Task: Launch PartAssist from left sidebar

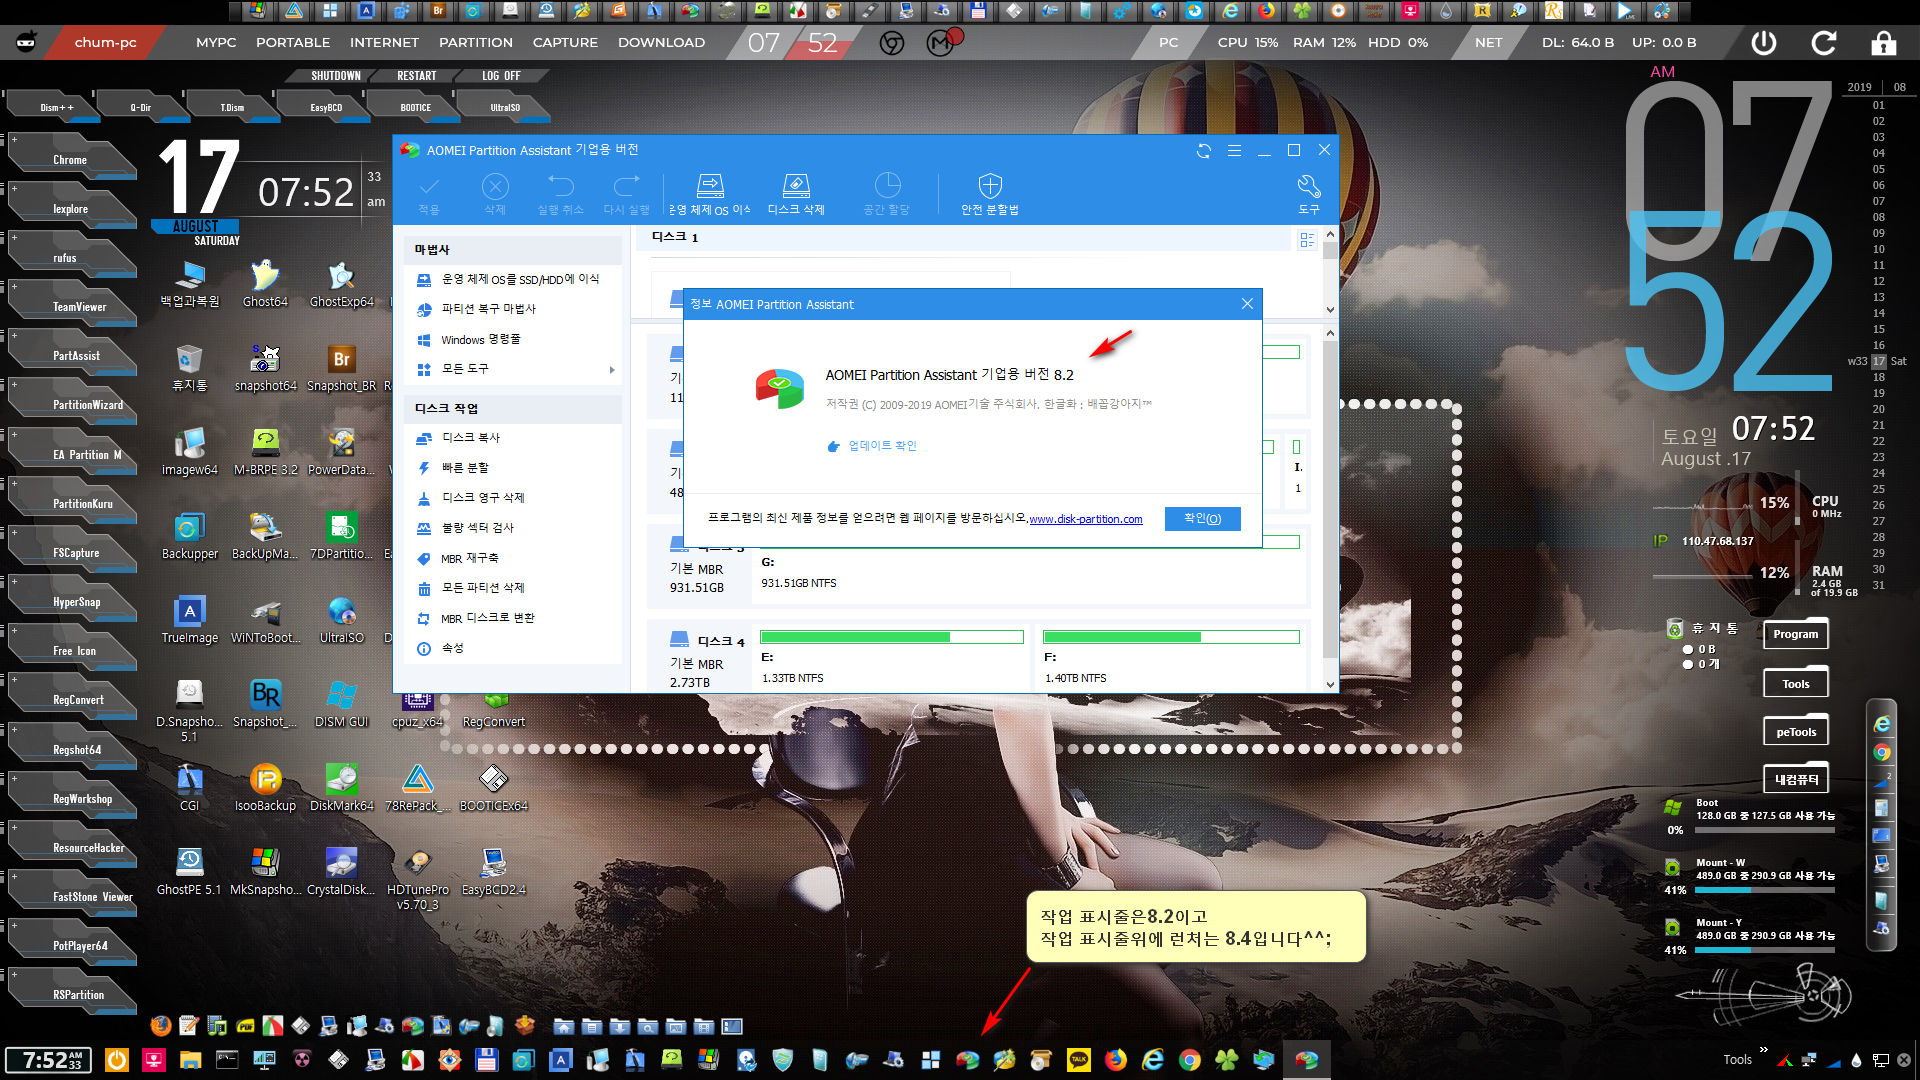Action: [74, 355]
